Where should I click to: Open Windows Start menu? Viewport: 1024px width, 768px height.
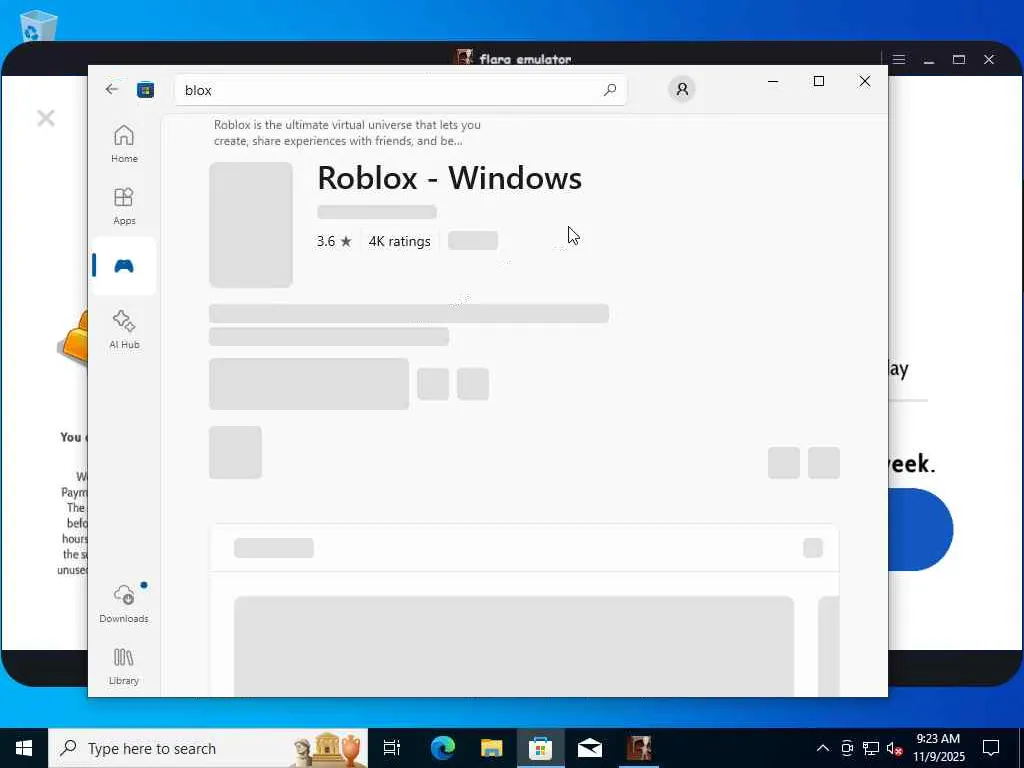[24, 748]
